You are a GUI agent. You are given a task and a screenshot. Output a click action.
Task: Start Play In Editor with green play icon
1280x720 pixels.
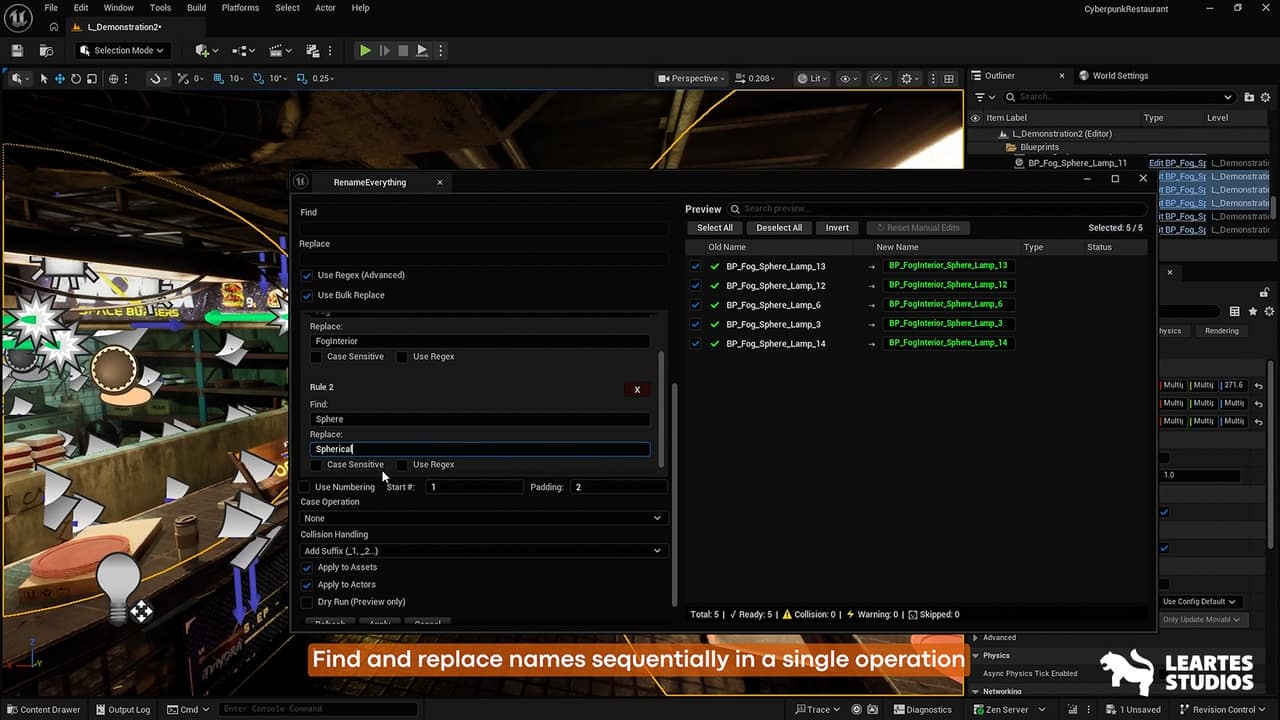tap(365, 50)
